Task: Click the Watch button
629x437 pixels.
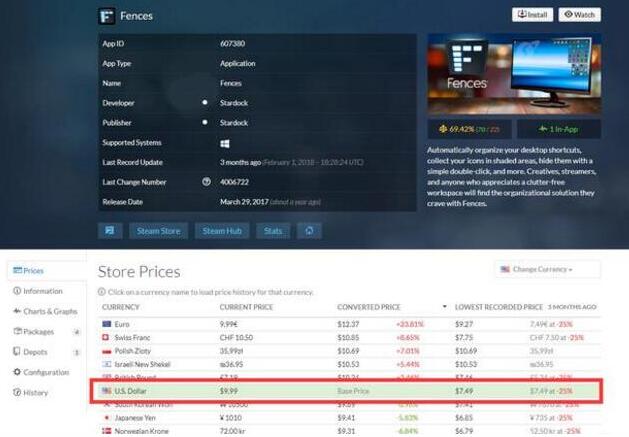Action: 580,15
